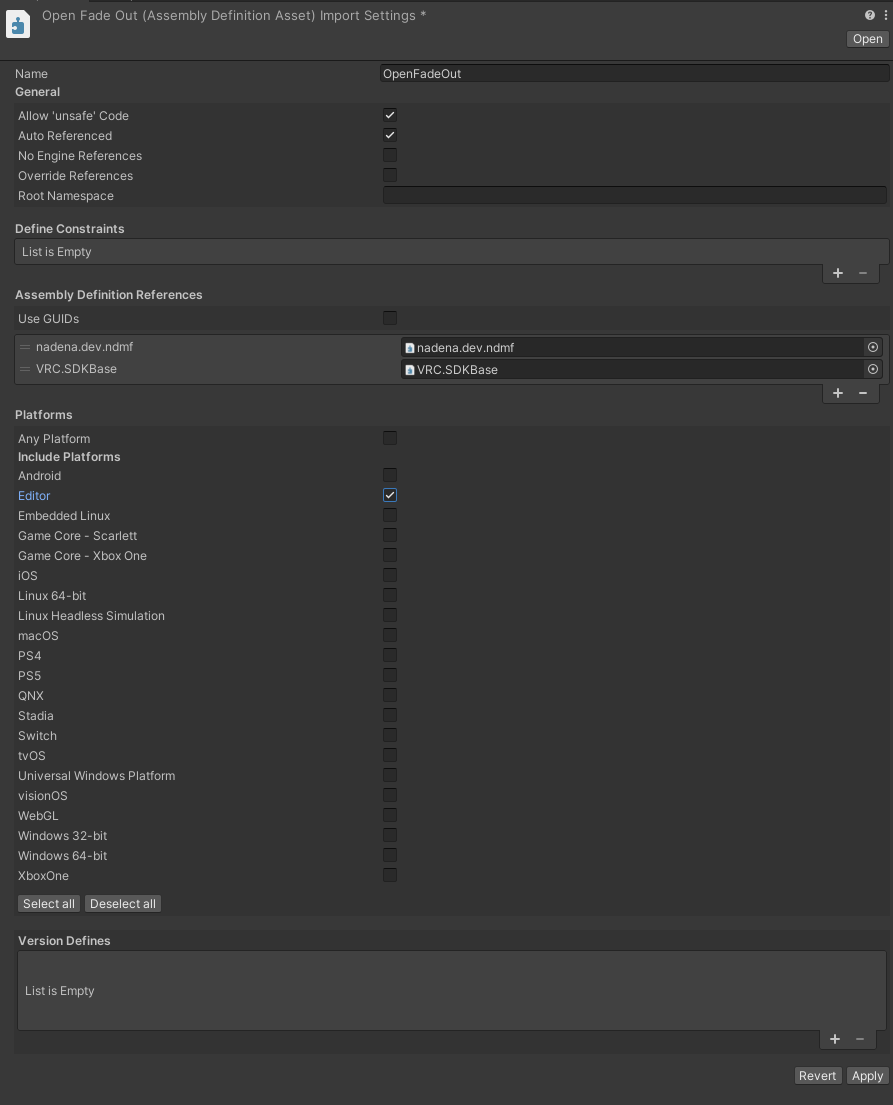Remove the selected assembly reference with minus
Viewport: 893px width, 1105px height.
pyautogui.click(x=863, y=393)
